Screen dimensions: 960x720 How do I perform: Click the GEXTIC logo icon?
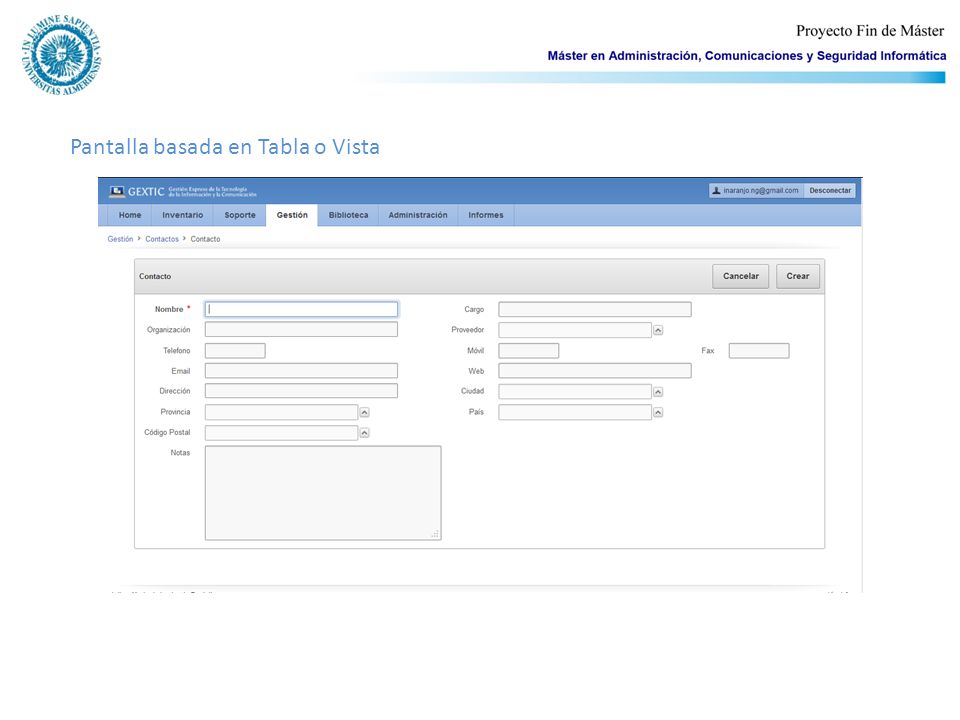click(117, 192)
